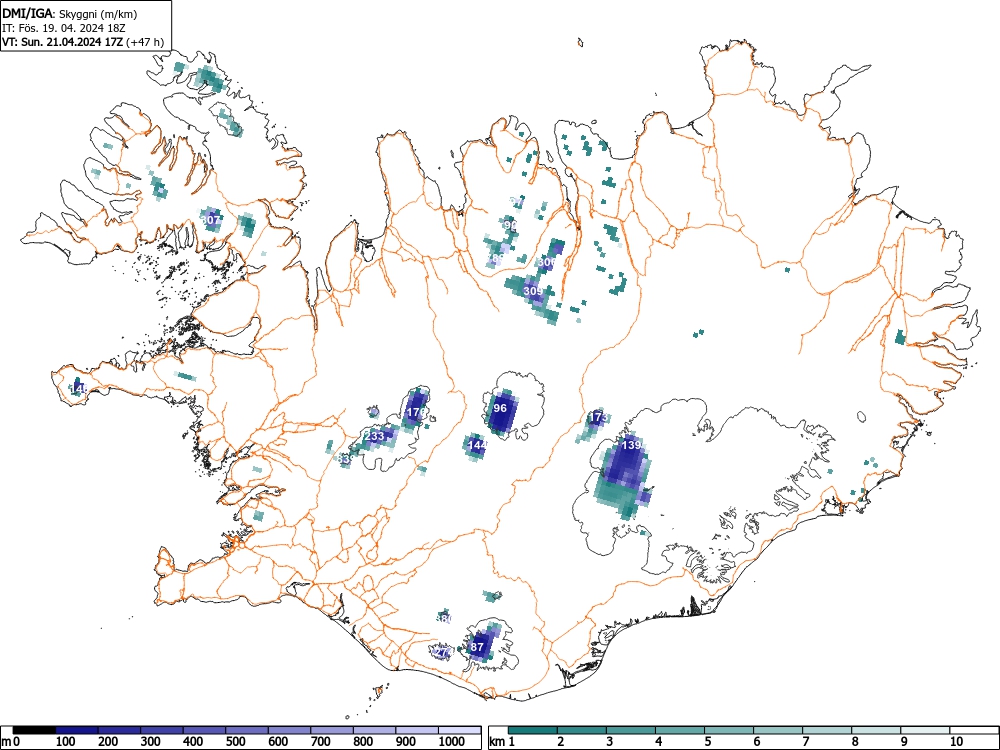Viewport: 1000px width, 750px height.
Task: Click the 'km' unit label in legend
Action: pyautogui.click(x=496, y=742)
